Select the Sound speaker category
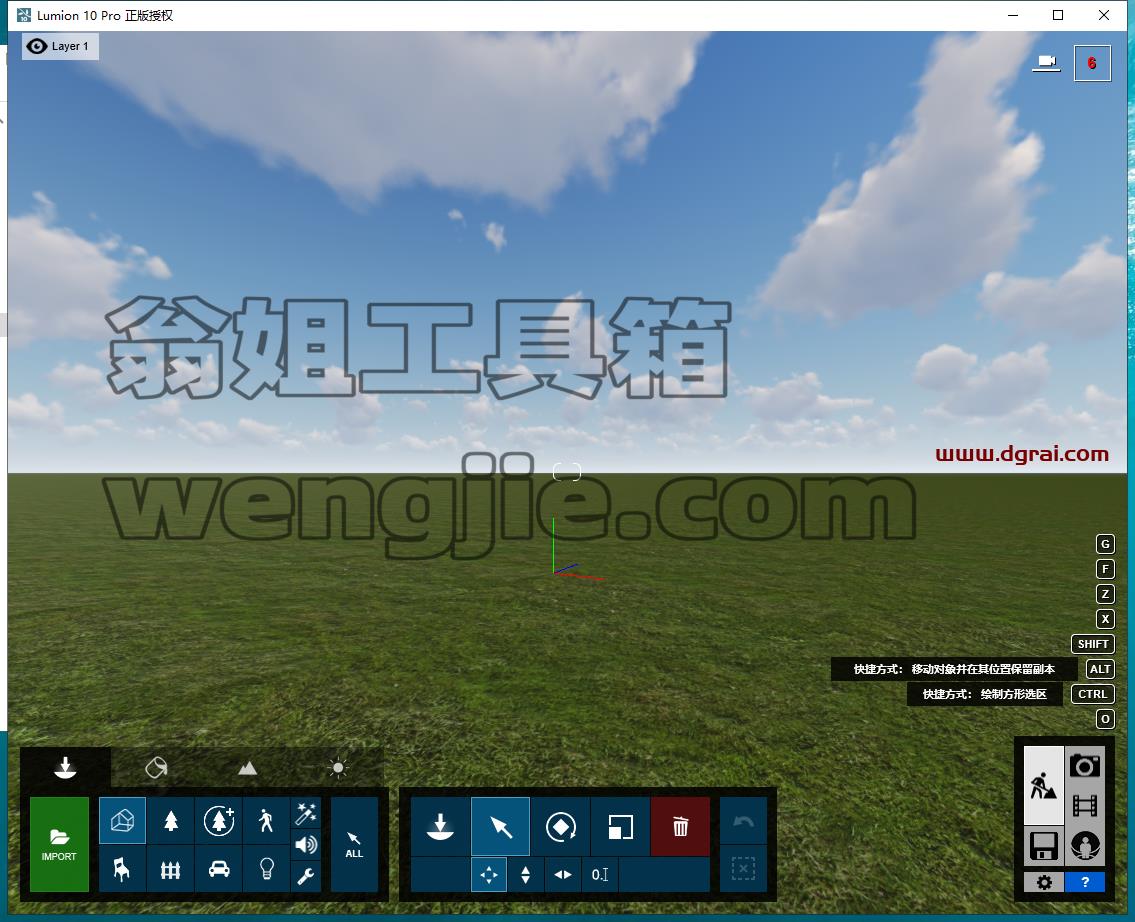This screenshot has height=922, width=1135. pyautogui.click(x=305, y=845)
